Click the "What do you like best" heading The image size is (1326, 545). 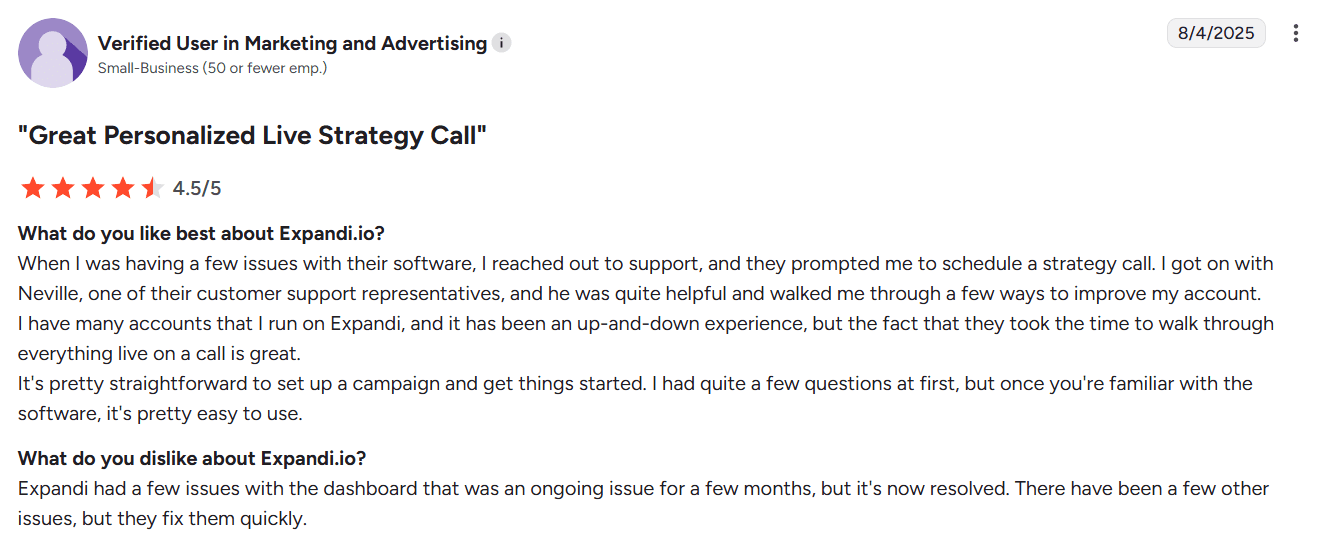point(201,234)
